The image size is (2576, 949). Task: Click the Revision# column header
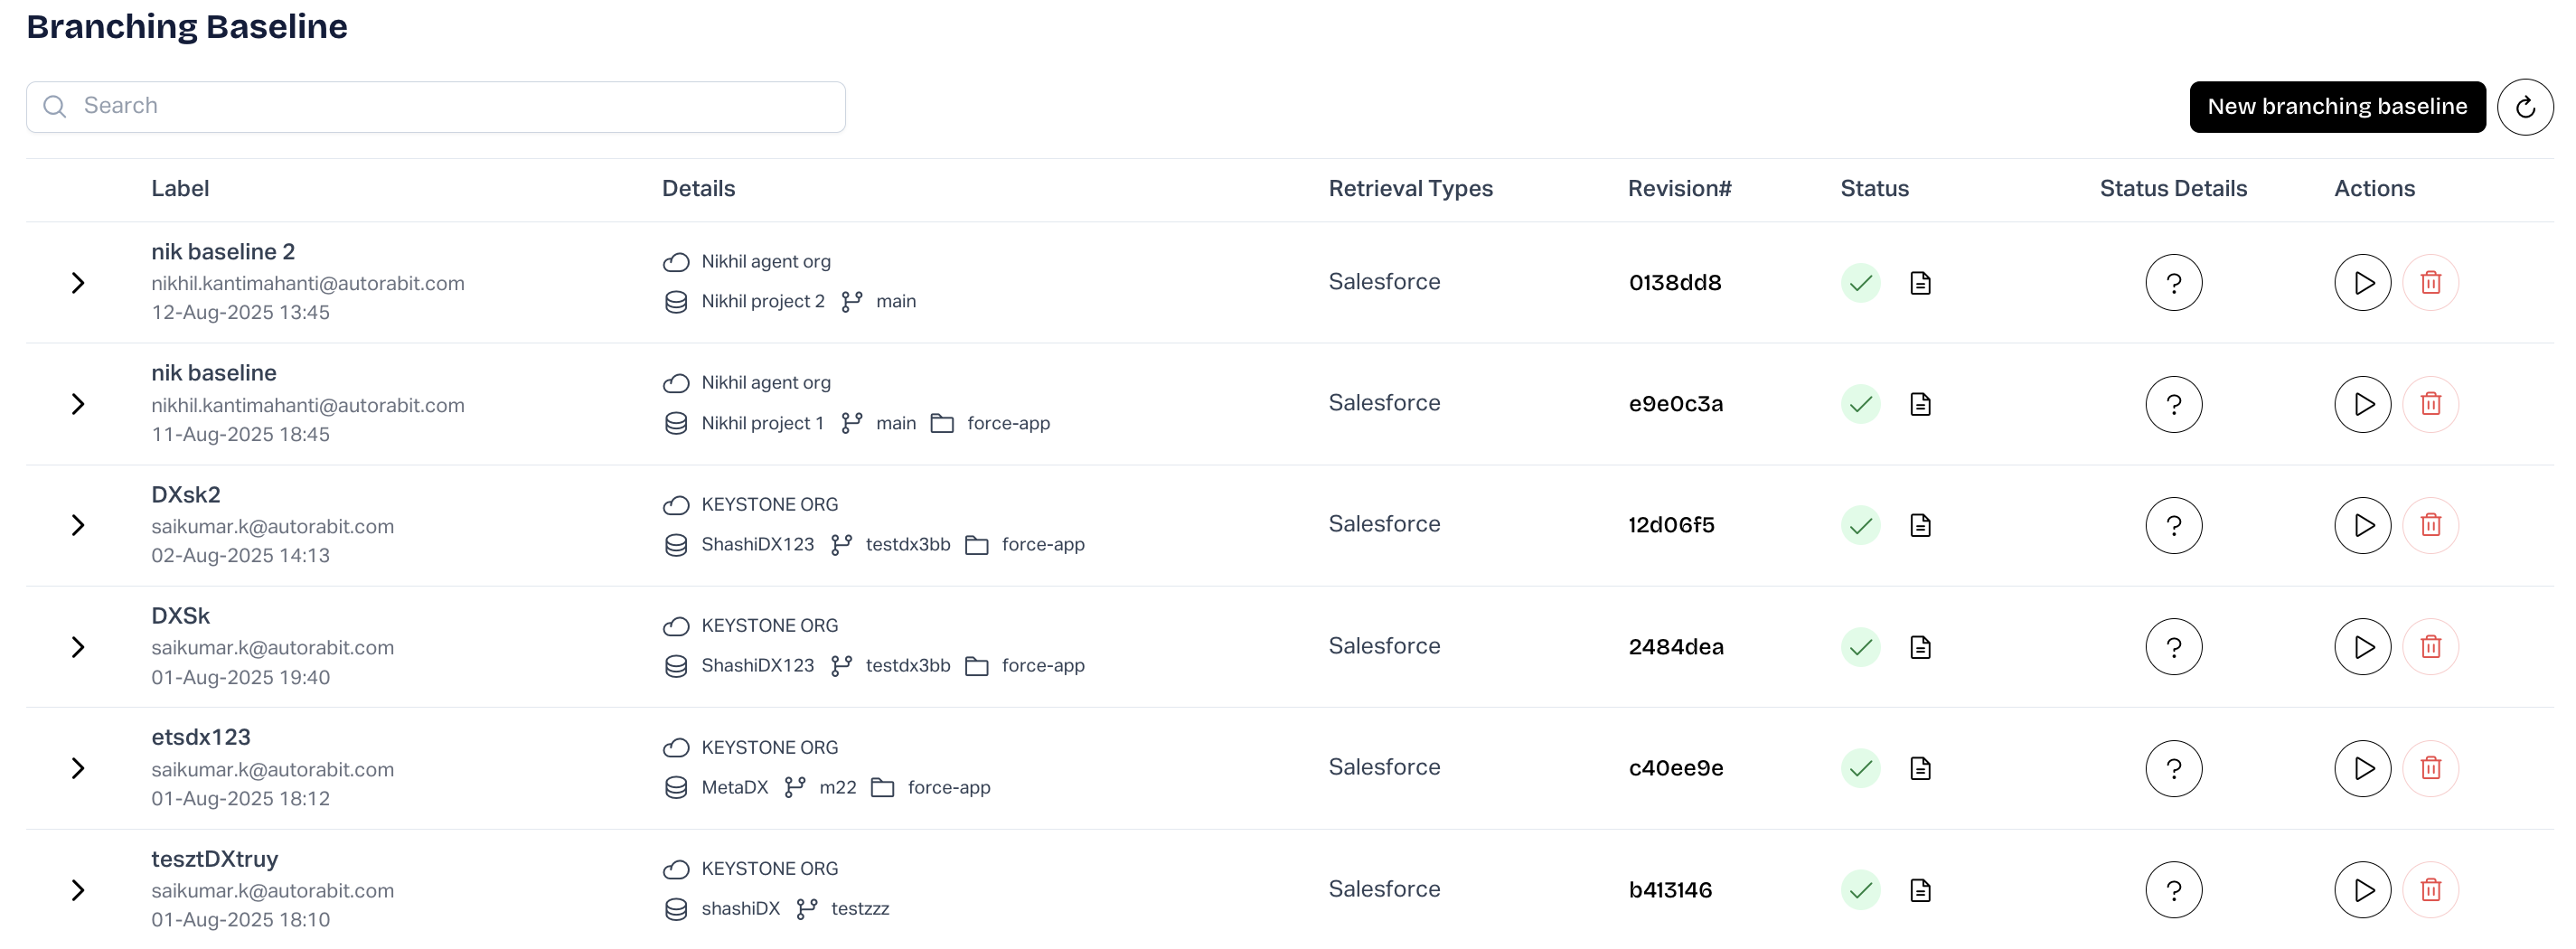pos(1679,189)
